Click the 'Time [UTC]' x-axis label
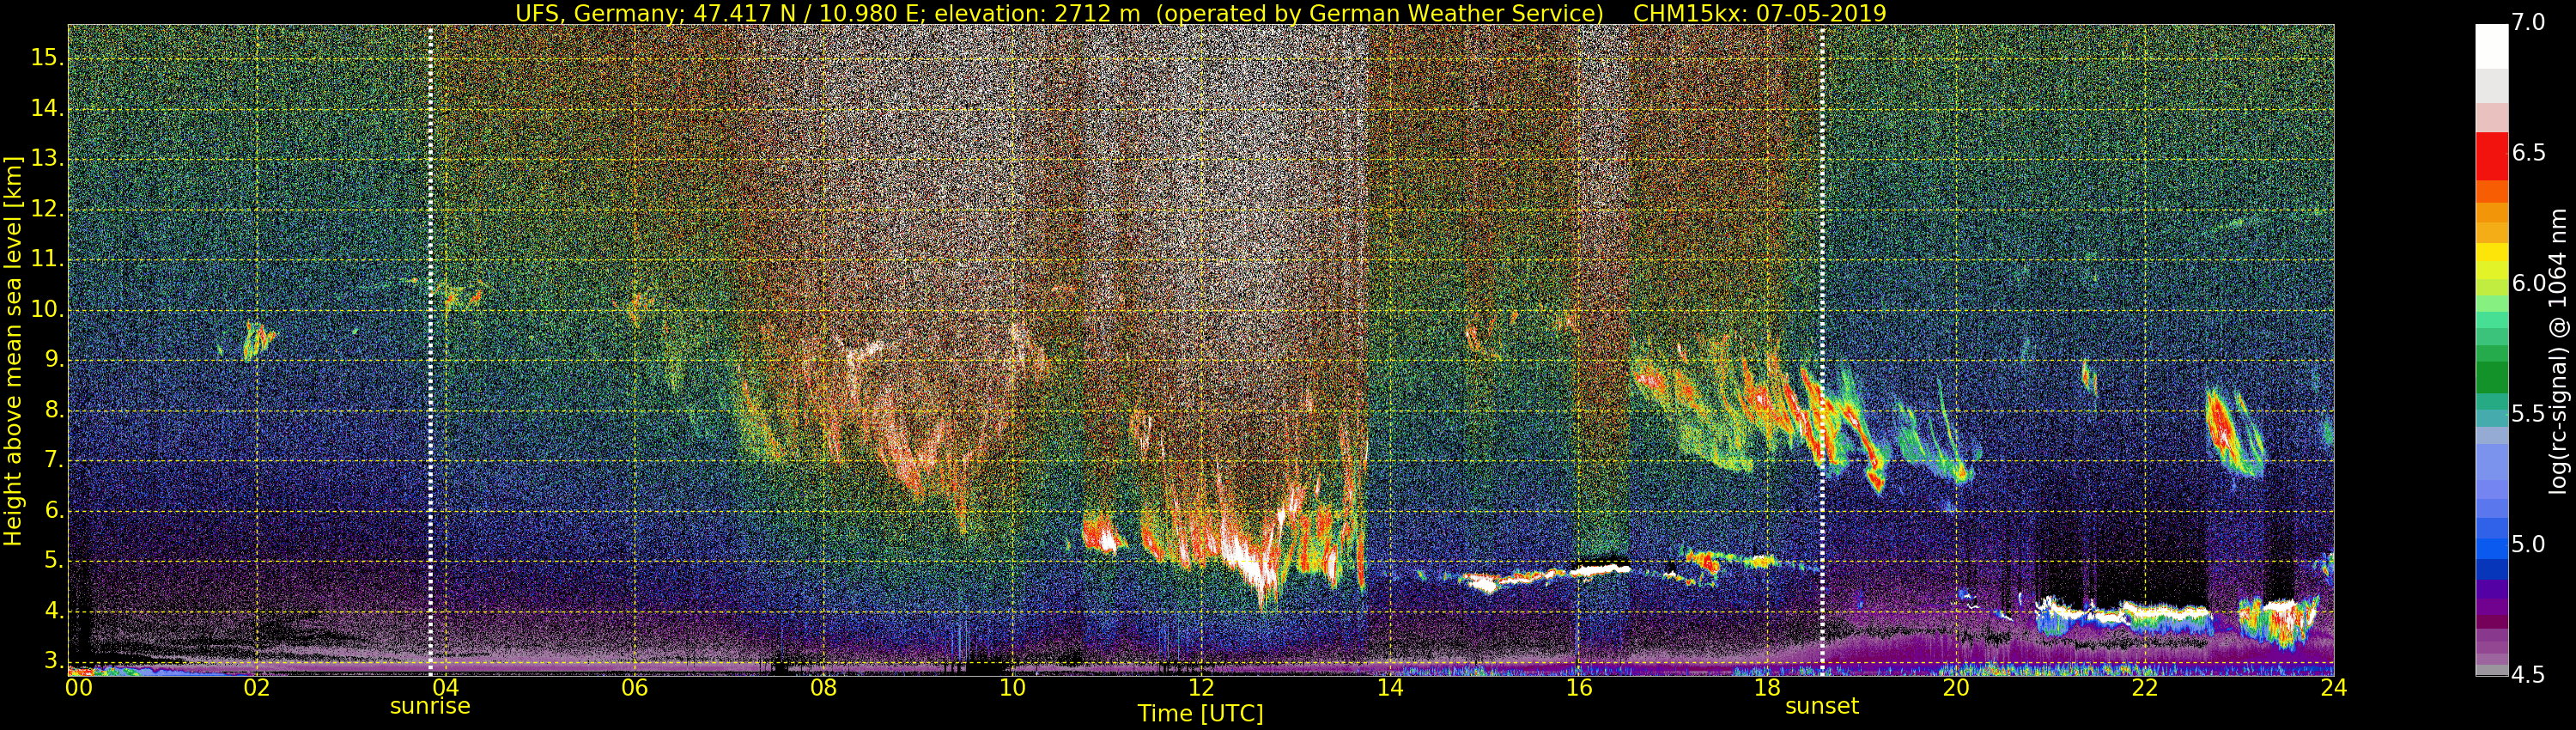The height and width of the screenshot is (730, 2576). pos(1200,714)
